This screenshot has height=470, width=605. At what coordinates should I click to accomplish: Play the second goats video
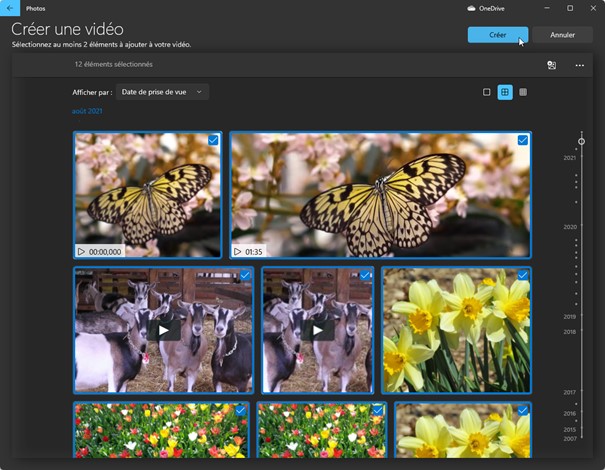[318, 330]
